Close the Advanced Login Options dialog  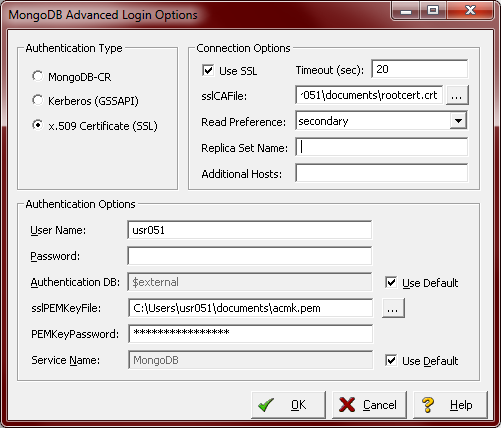(470, 10)
